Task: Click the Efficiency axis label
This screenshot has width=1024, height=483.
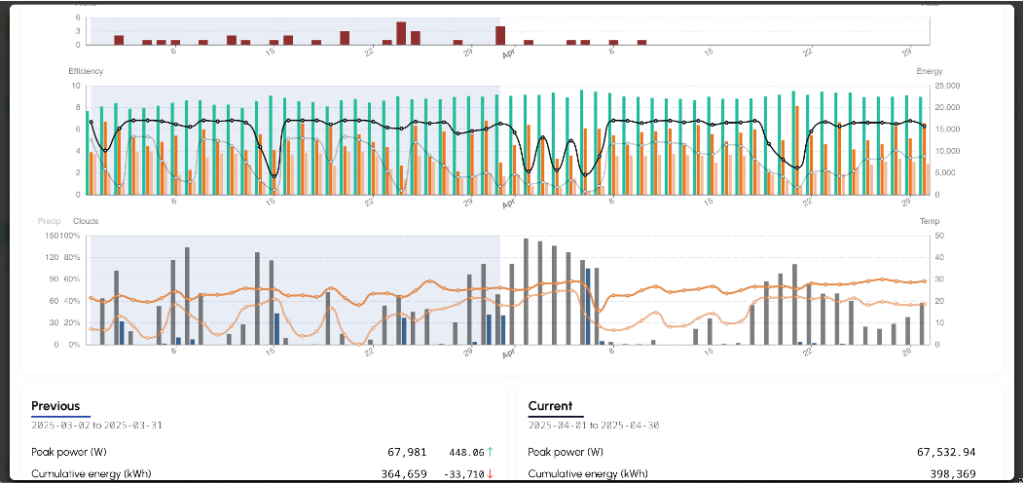Action: click(85, 71)
